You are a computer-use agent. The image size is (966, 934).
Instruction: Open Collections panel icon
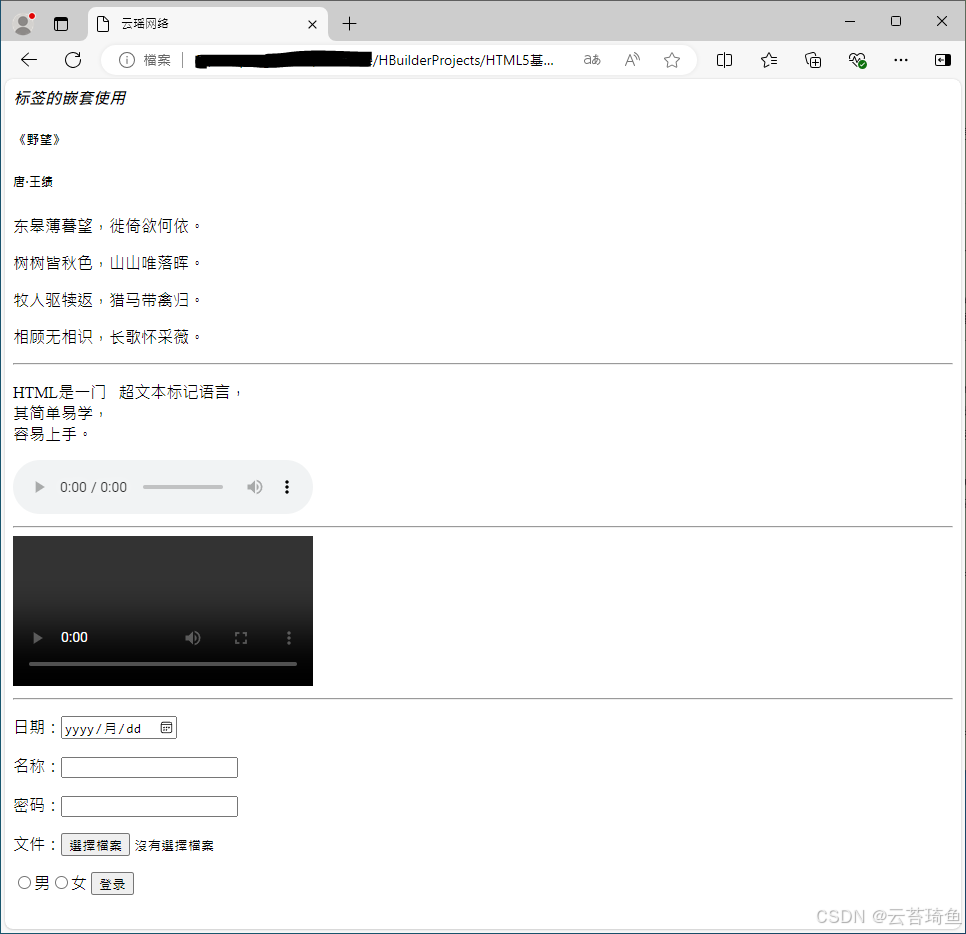coord(813,60)
